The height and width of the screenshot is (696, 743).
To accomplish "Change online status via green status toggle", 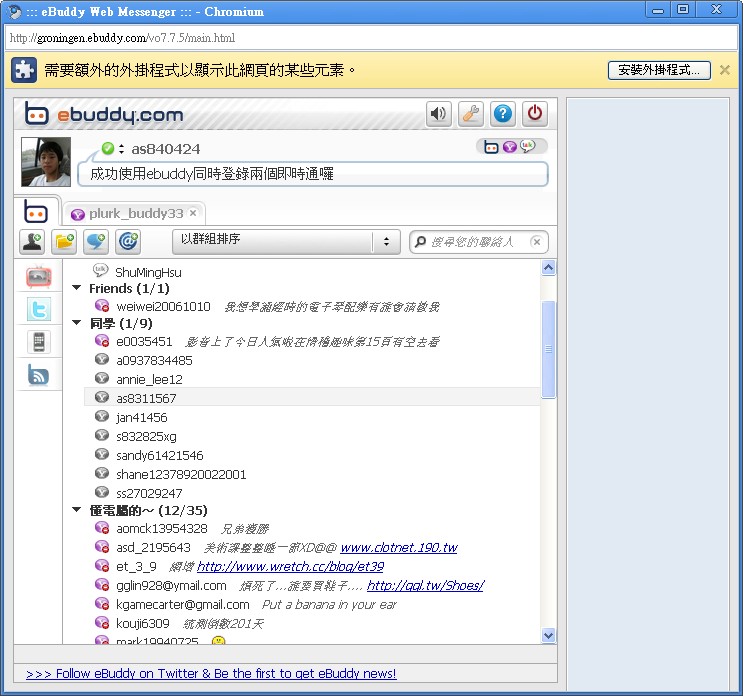I will (112, 148).
